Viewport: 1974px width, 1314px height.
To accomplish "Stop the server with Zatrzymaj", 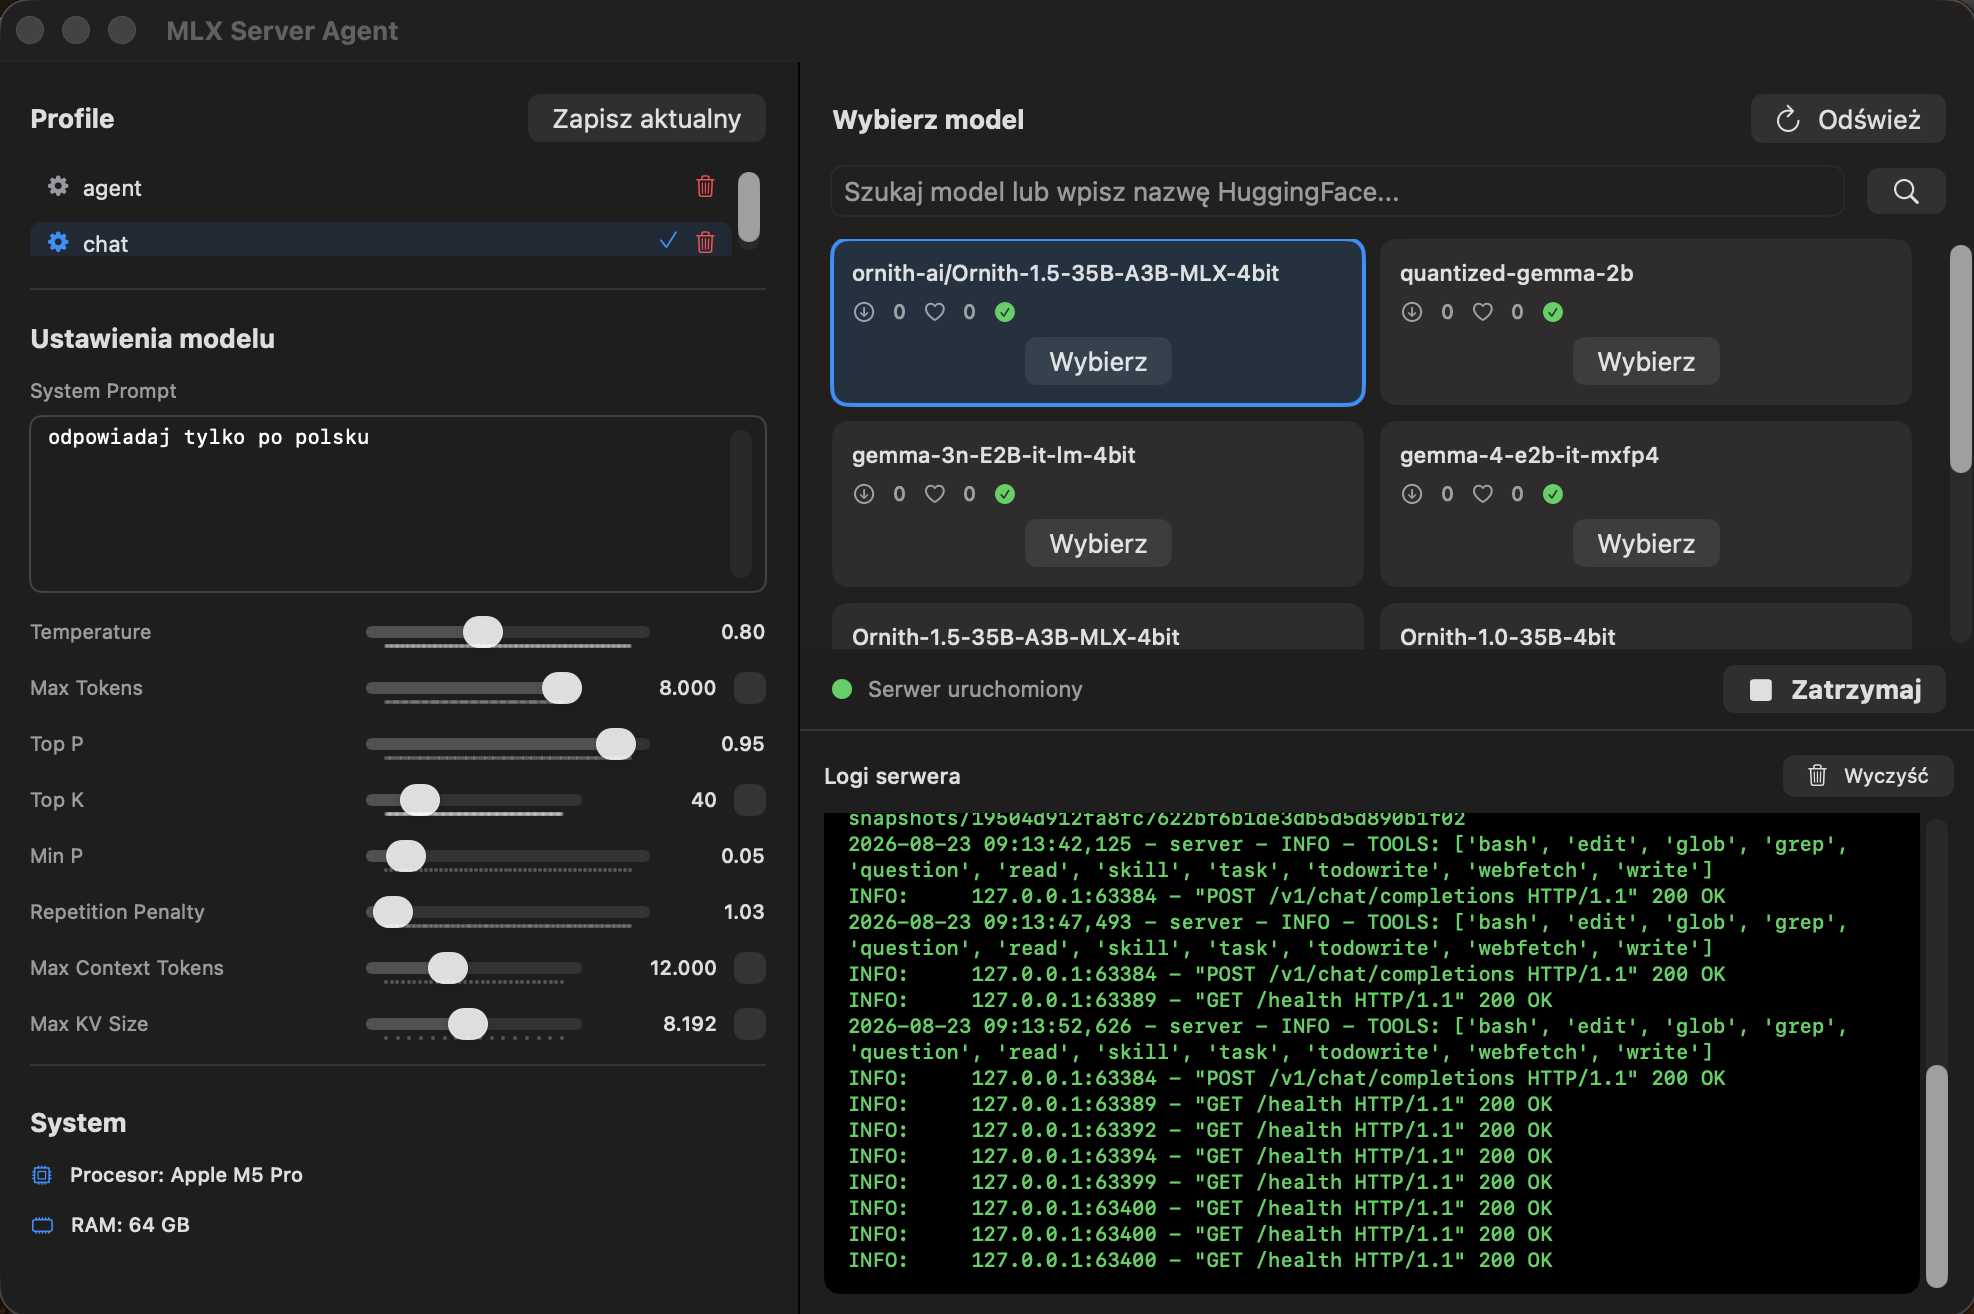I will pos(1834,689).
